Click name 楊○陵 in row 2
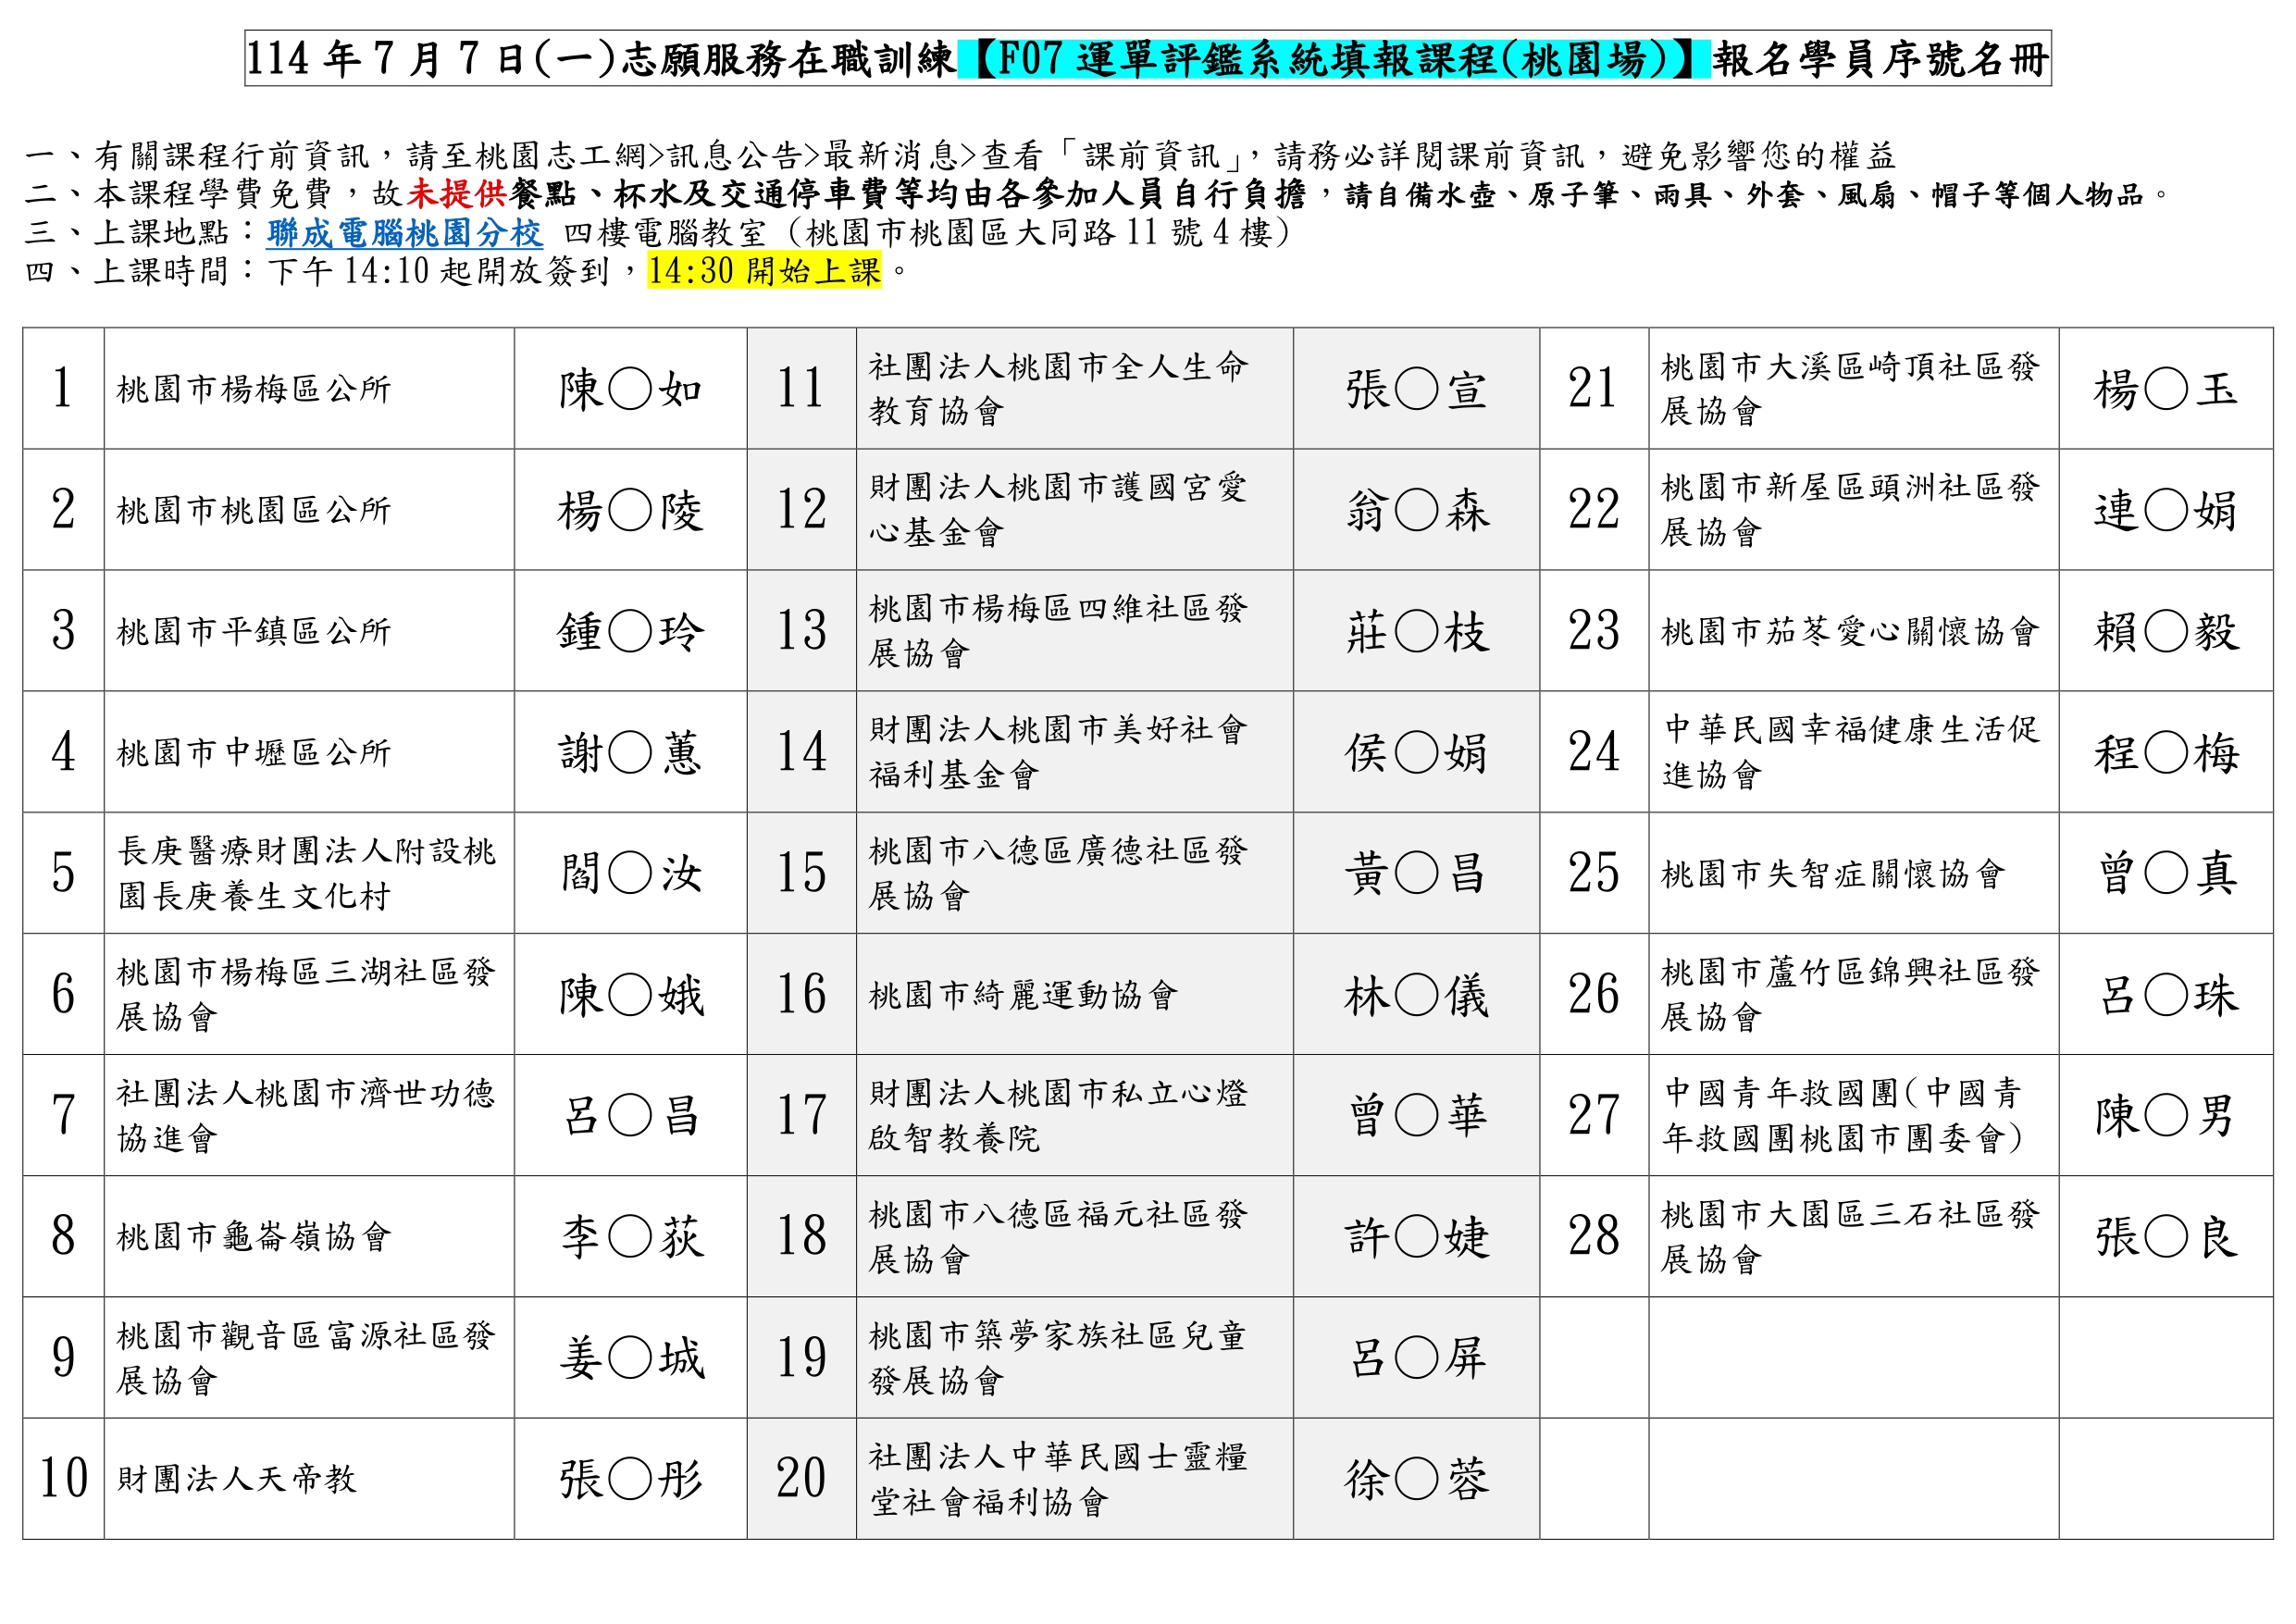Image resolution: width=2296 pixels, height=1624 pixels. (x=631, y=511)
